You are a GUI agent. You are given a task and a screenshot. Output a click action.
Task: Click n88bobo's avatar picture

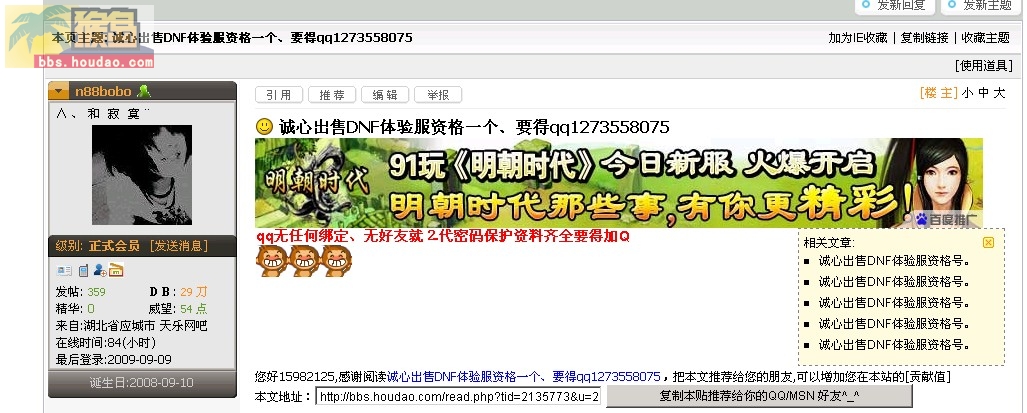coord(142,175)
